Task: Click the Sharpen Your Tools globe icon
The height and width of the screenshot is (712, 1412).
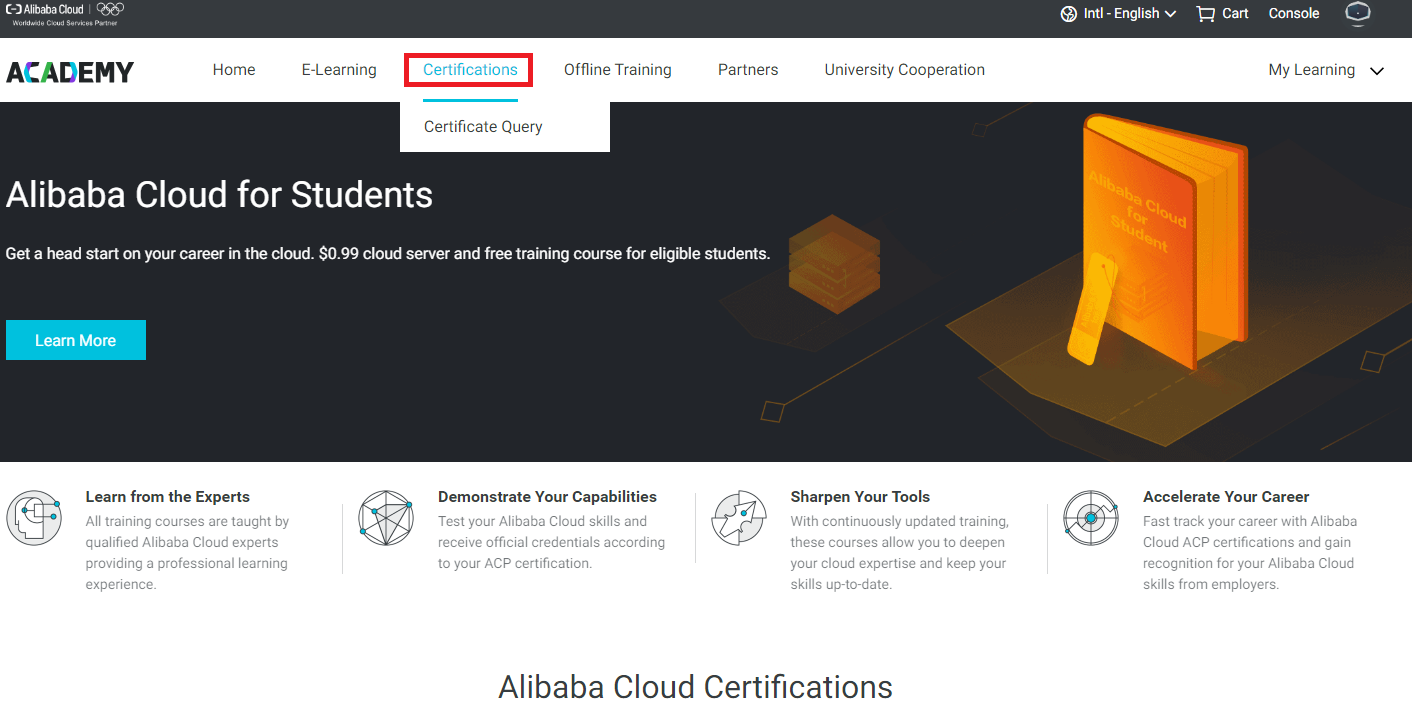Action: (x=739, y=518)
